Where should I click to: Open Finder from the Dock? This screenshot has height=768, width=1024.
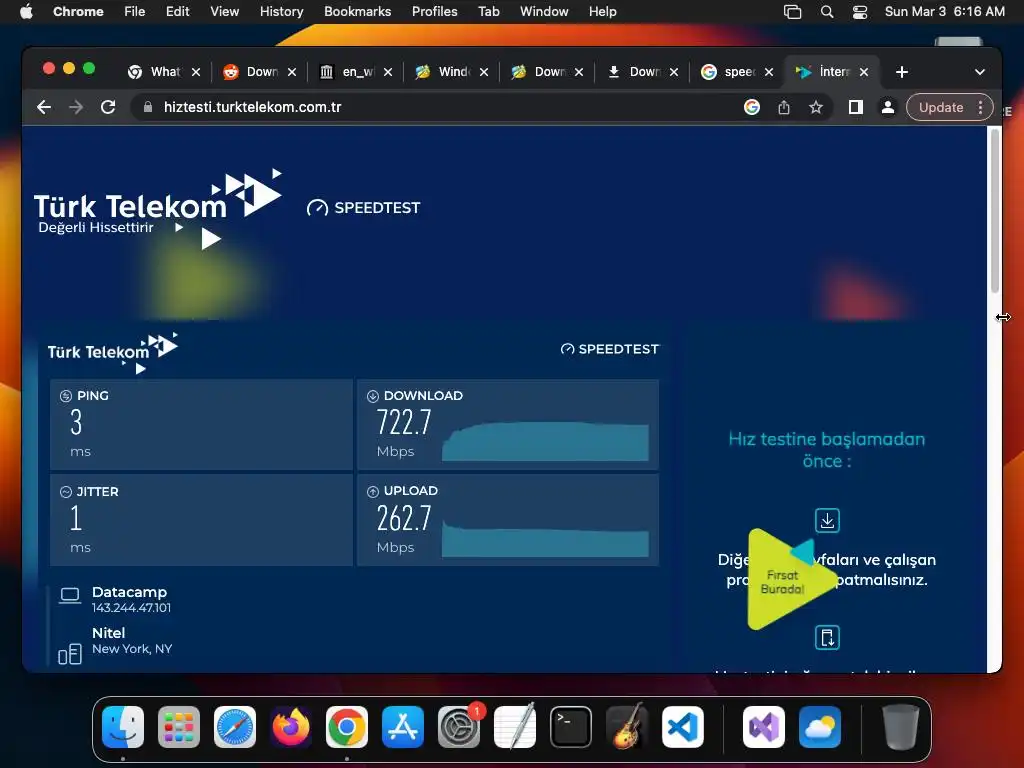point(123,727)
